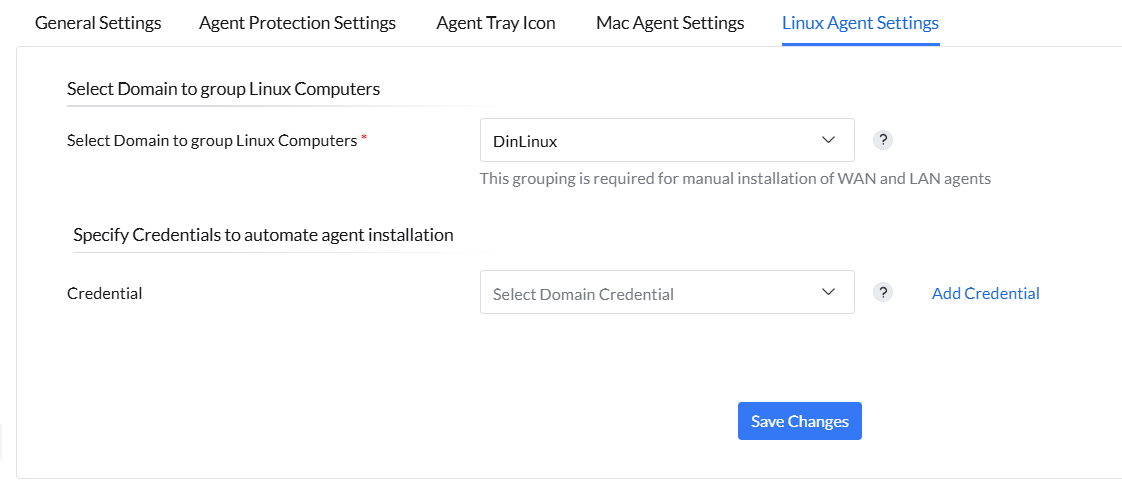Select the Mac Agent Settings tab

670,23
